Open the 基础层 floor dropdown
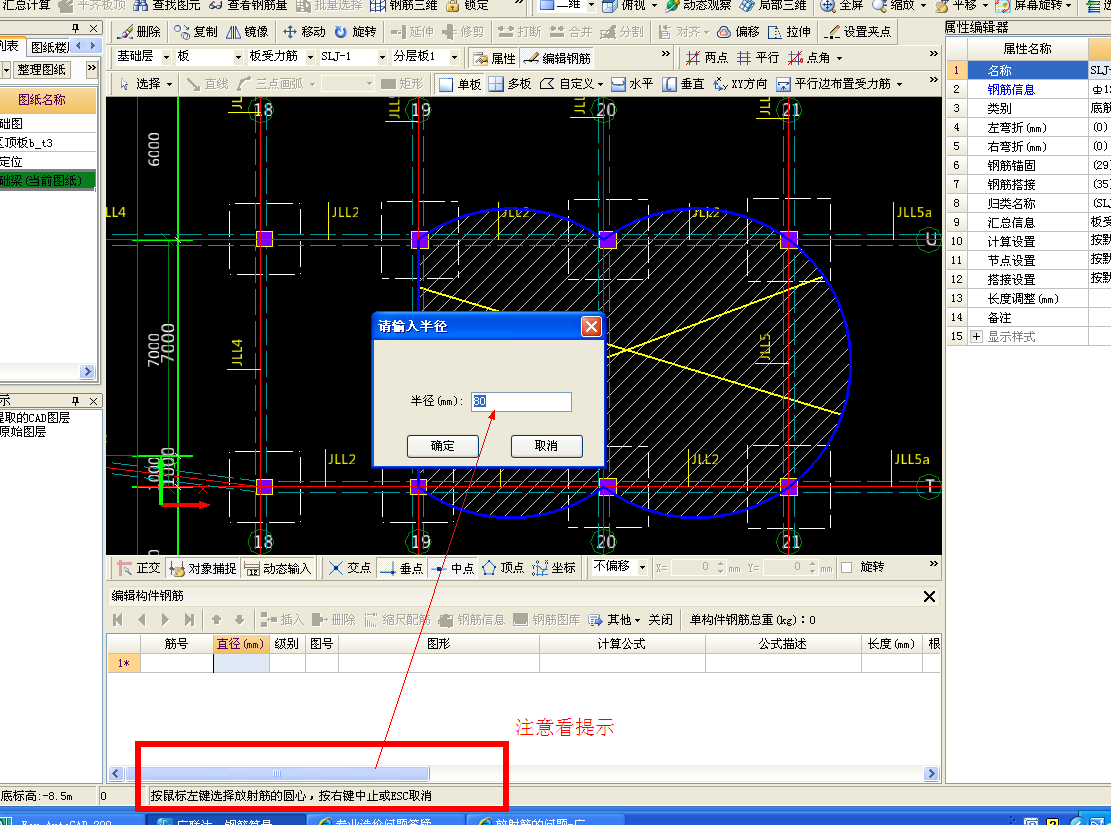Viewport: 1111px width, 825px height. pos(167,57)
